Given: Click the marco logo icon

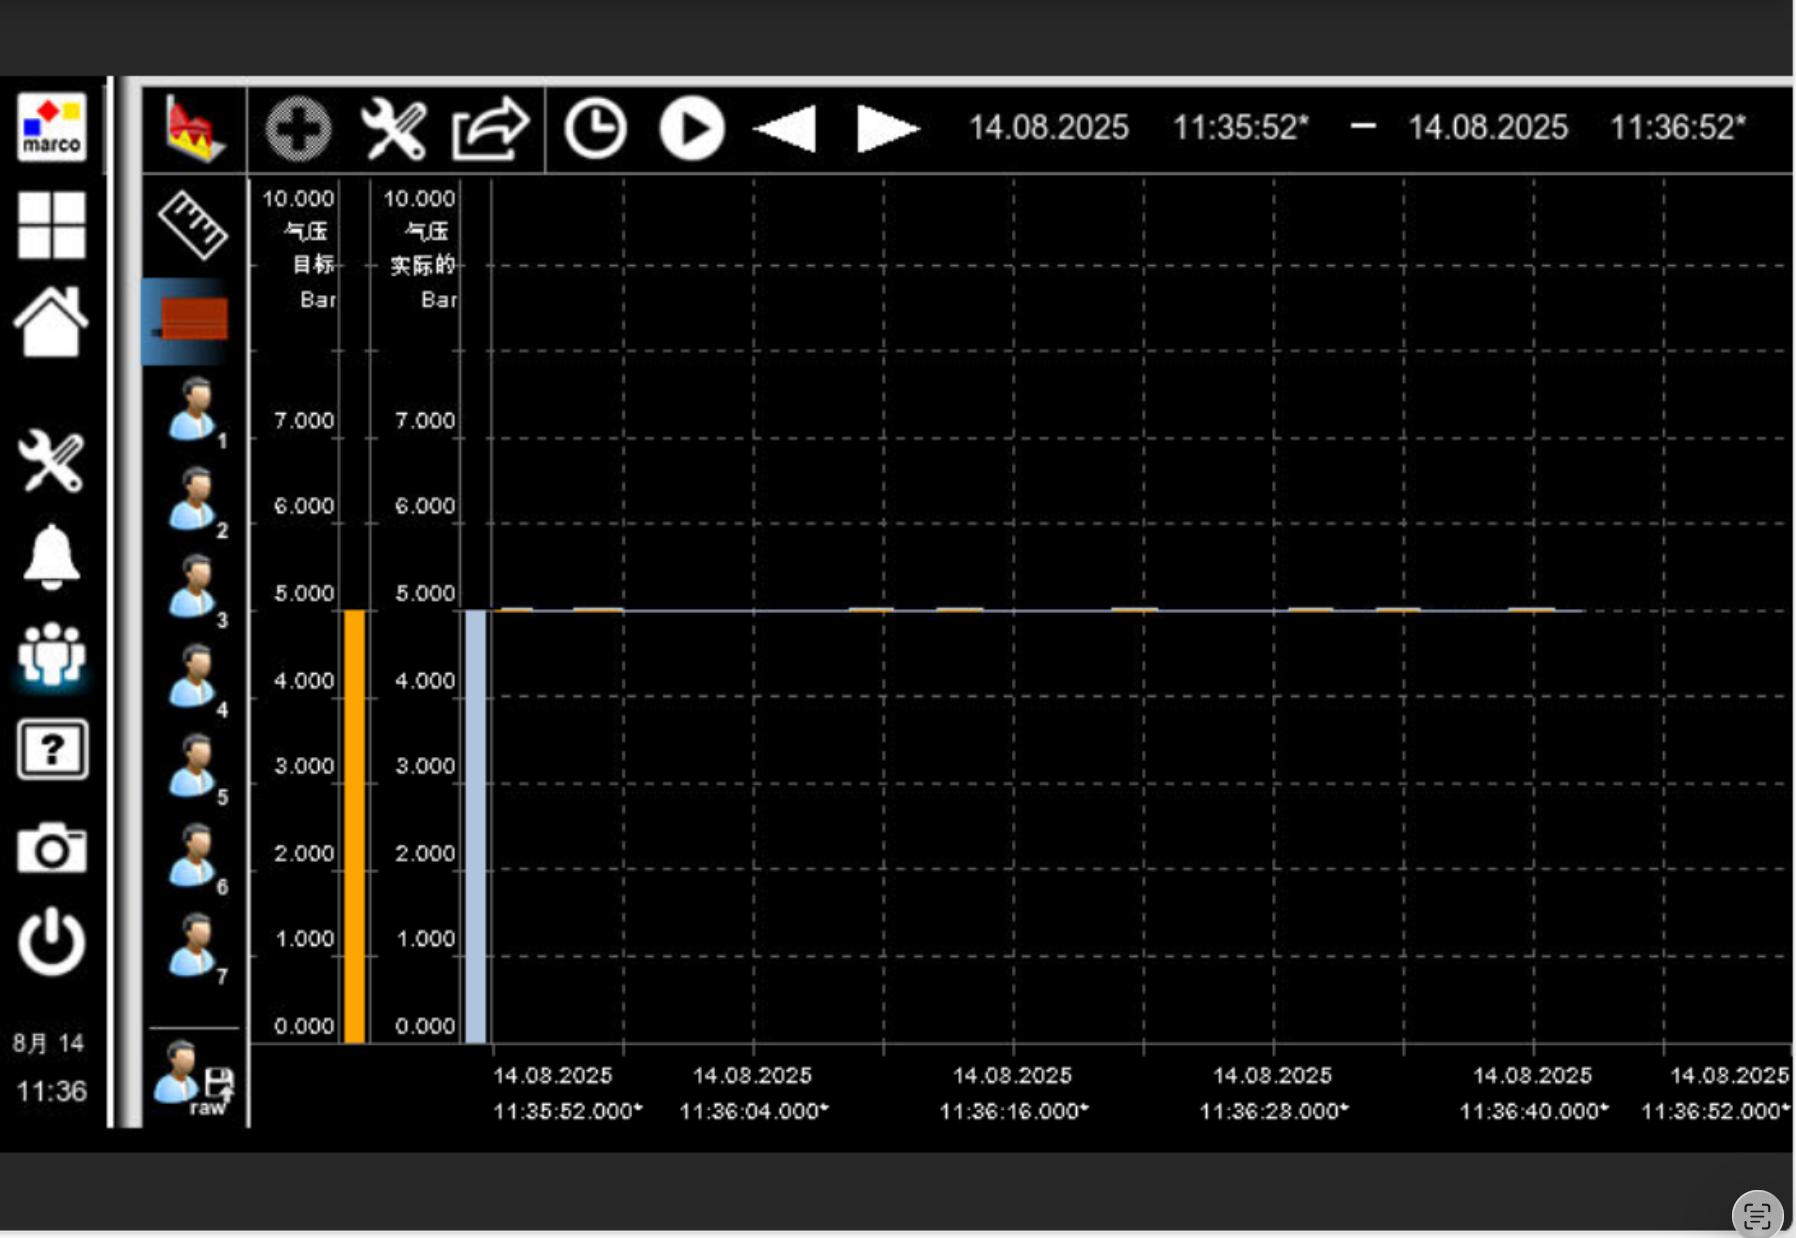Looking at the screenshot, I should point(51,128).
